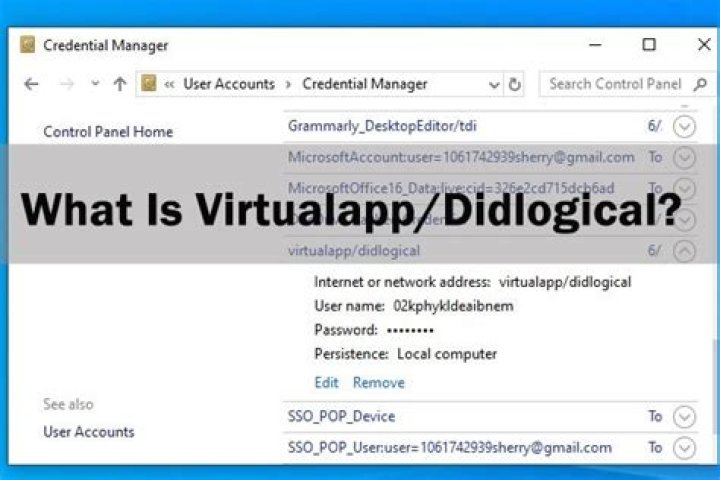Click the user name 02kphykldeaibnem

click(x=453, y=306)
